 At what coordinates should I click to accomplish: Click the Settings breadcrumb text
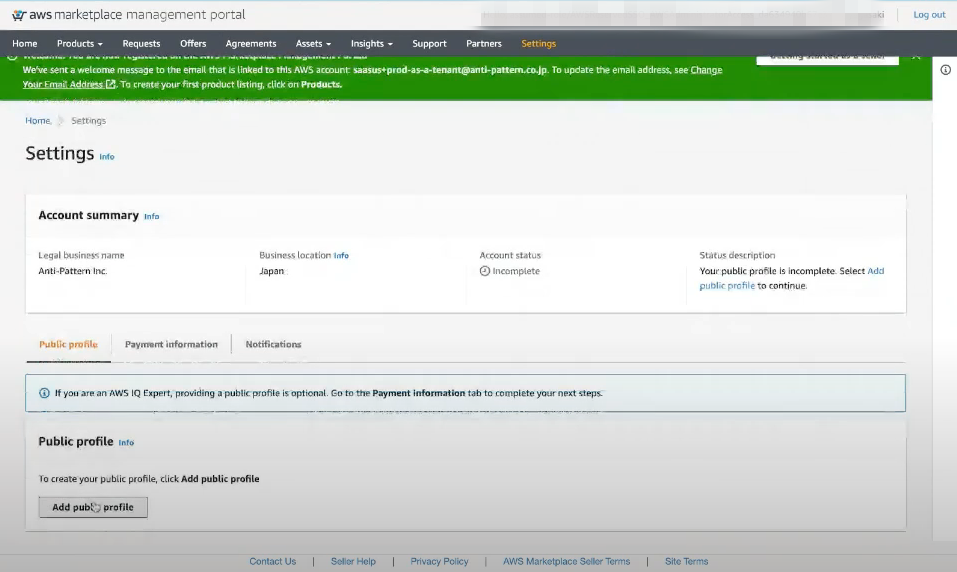point(88,121)
